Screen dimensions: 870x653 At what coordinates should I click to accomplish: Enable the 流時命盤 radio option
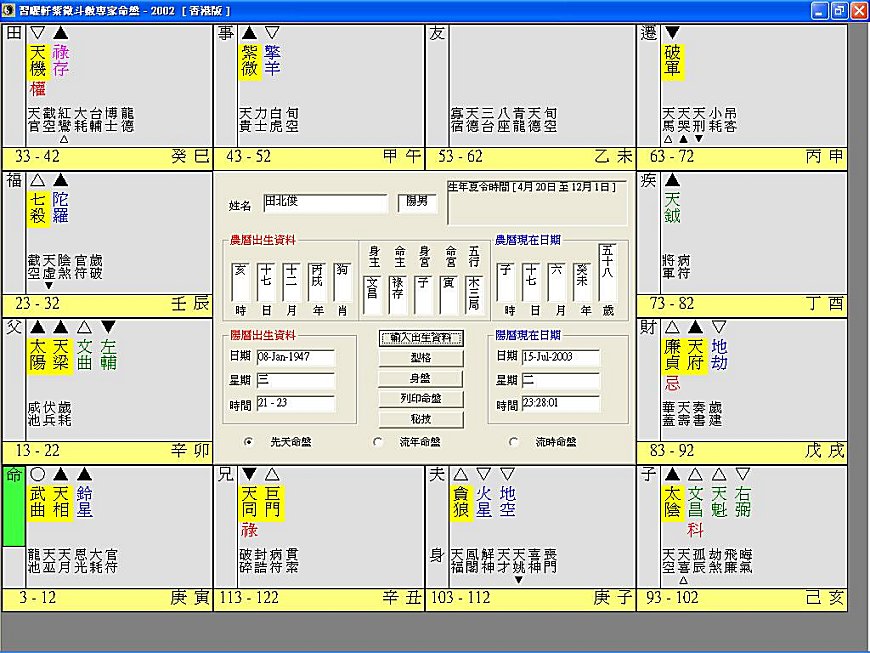pyautogui.click(x=514, y=441)
